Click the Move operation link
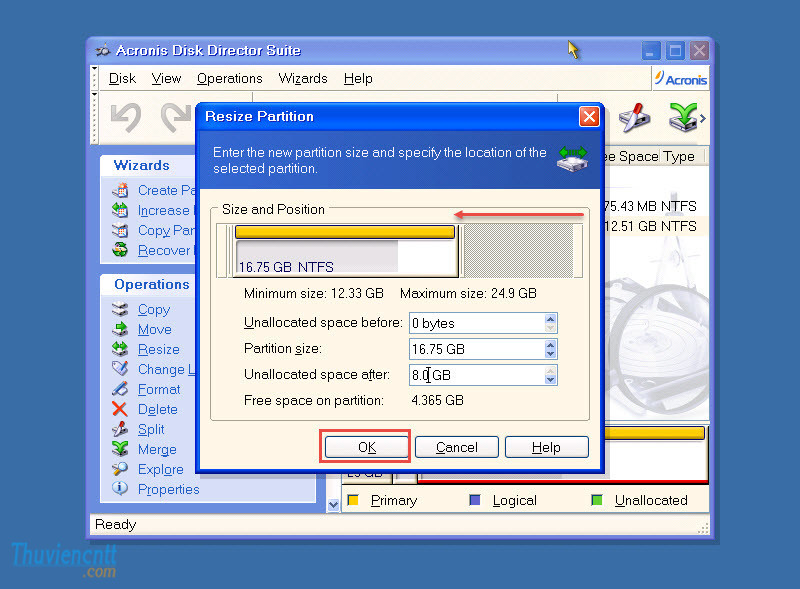Screen dimensions: 800x589 155,330
